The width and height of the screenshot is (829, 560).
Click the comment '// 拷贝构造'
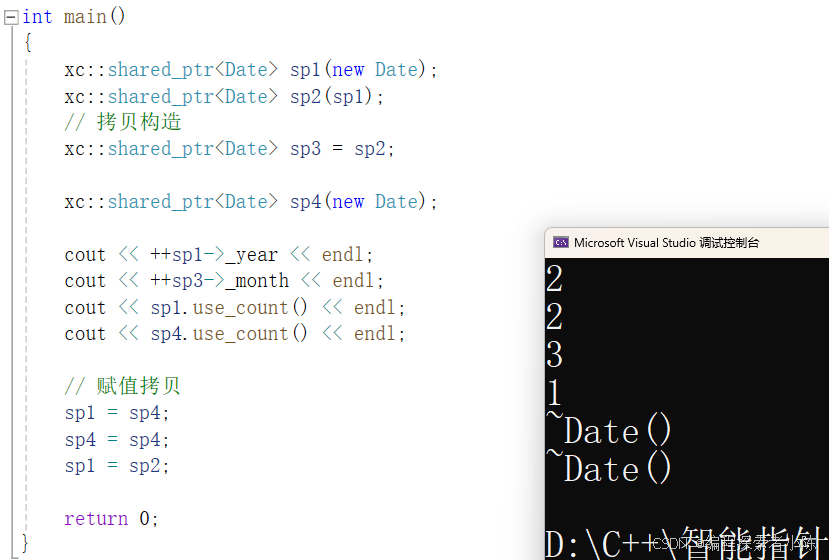coord(123,122)
